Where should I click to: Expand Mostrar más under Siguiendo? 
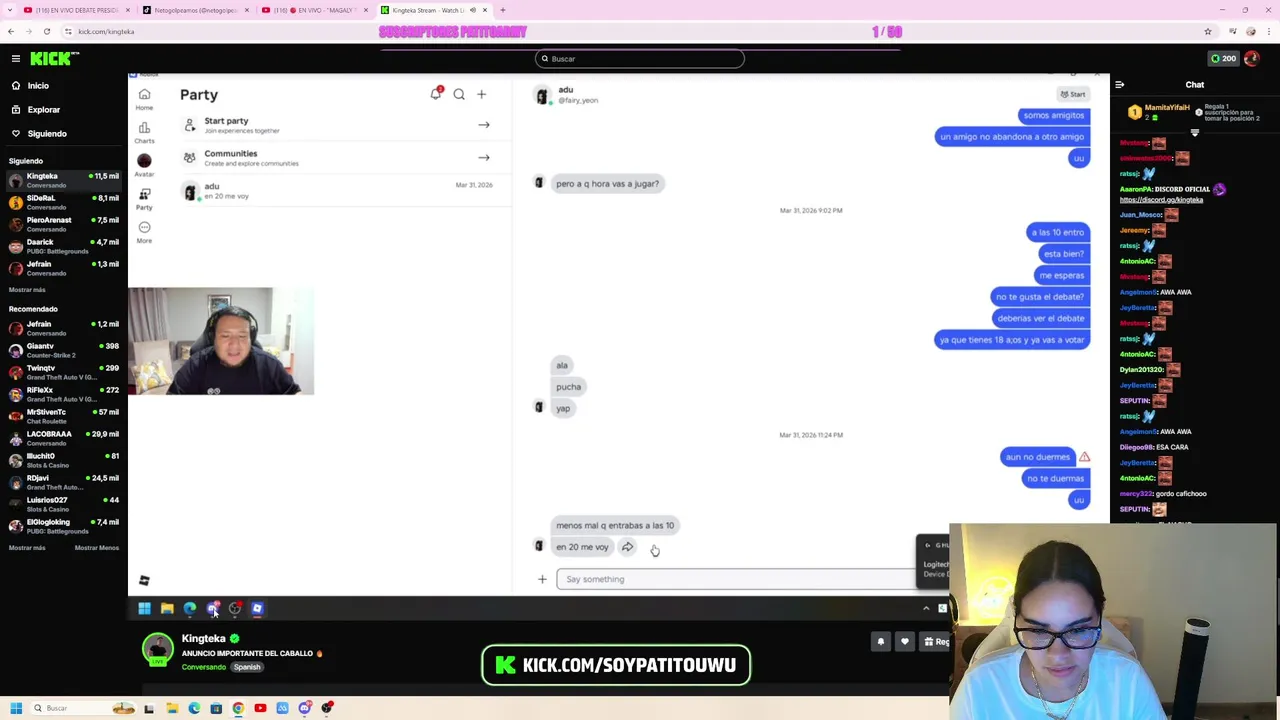[27, 290]
